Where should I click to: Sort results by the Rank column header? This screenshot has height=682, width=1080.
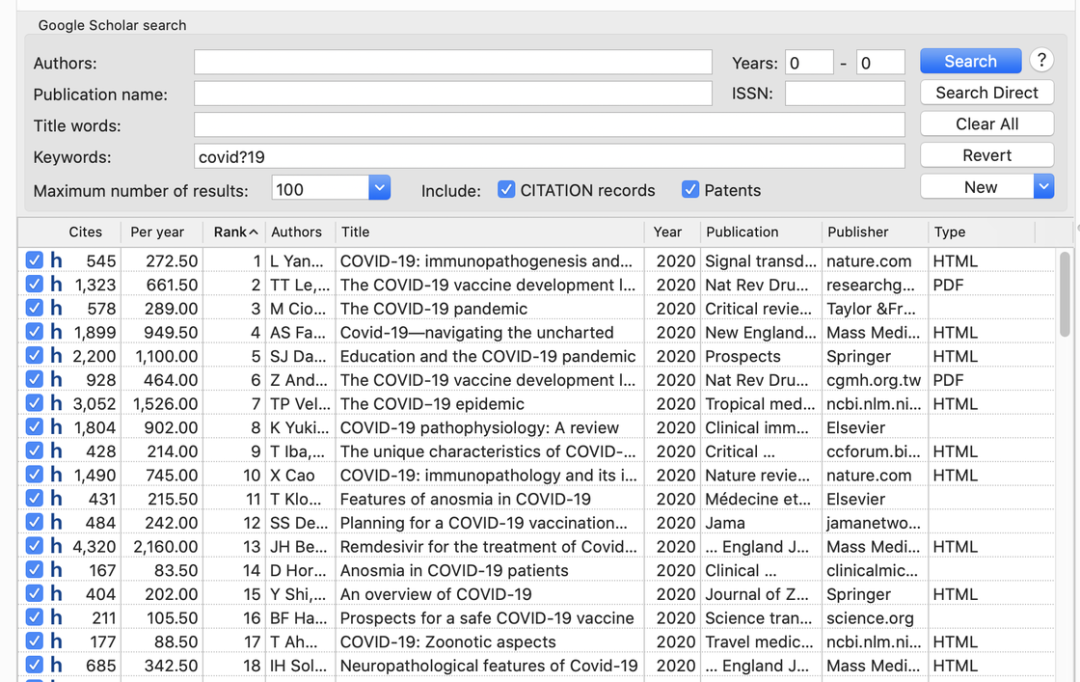click(x=235, y=232)
